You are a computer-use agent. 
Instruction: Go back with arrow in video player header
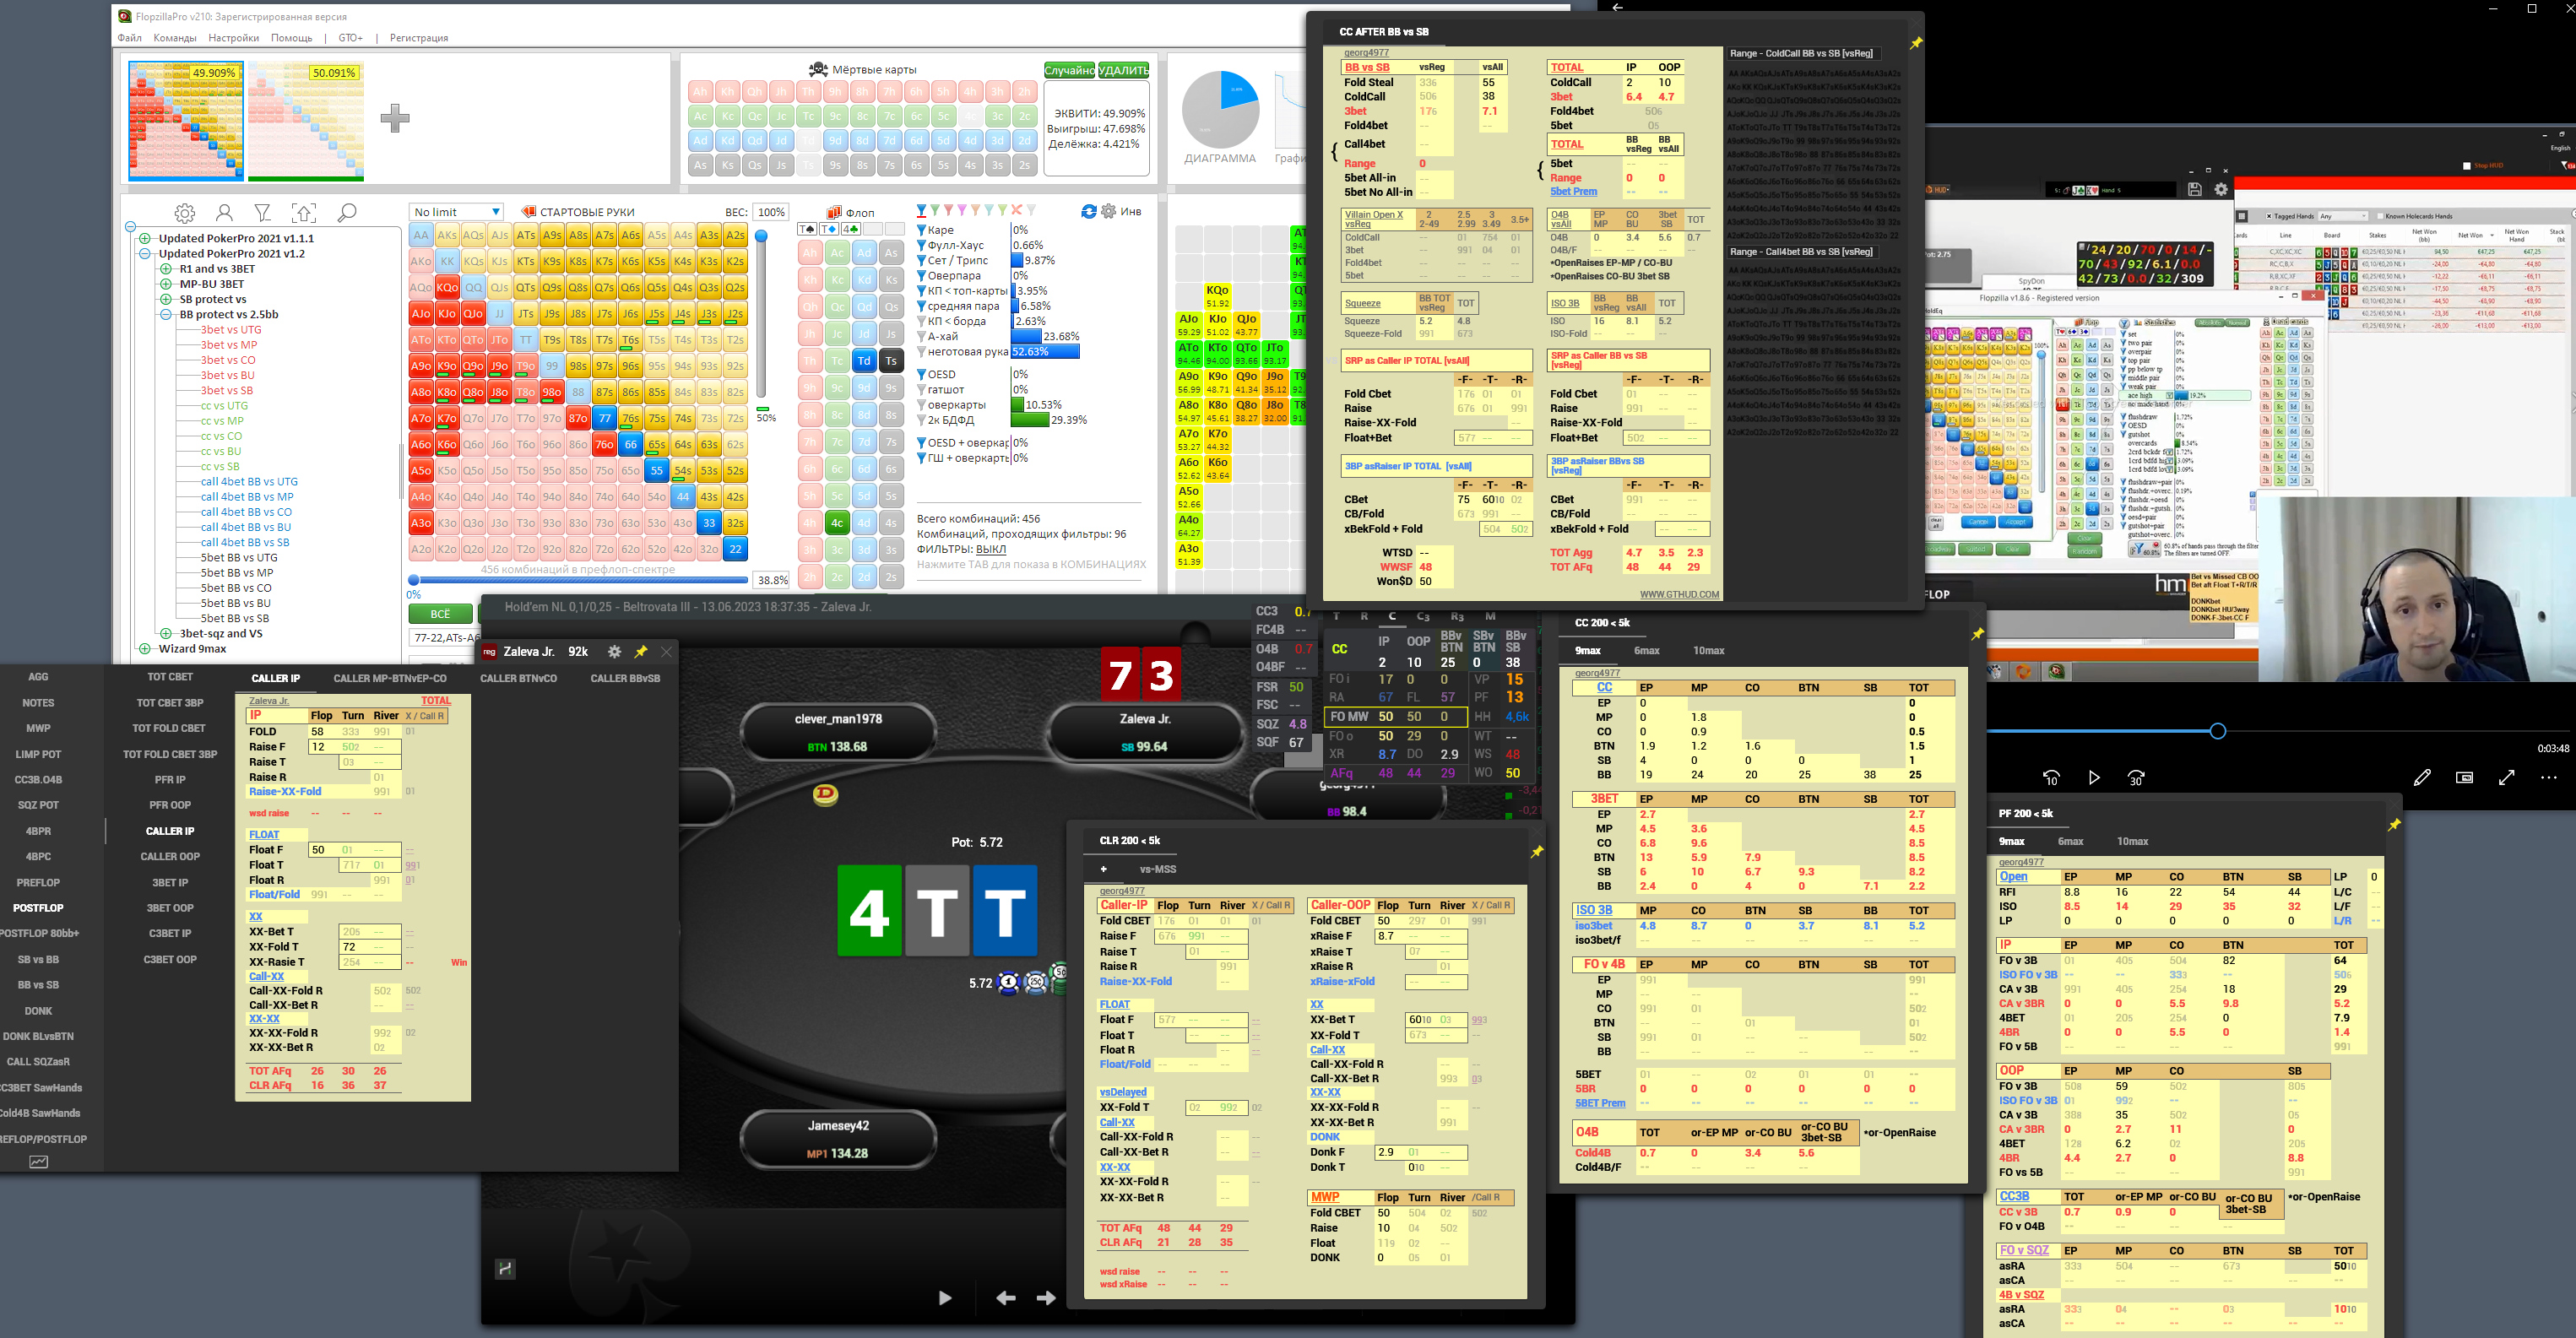(x=1616, y=7)
